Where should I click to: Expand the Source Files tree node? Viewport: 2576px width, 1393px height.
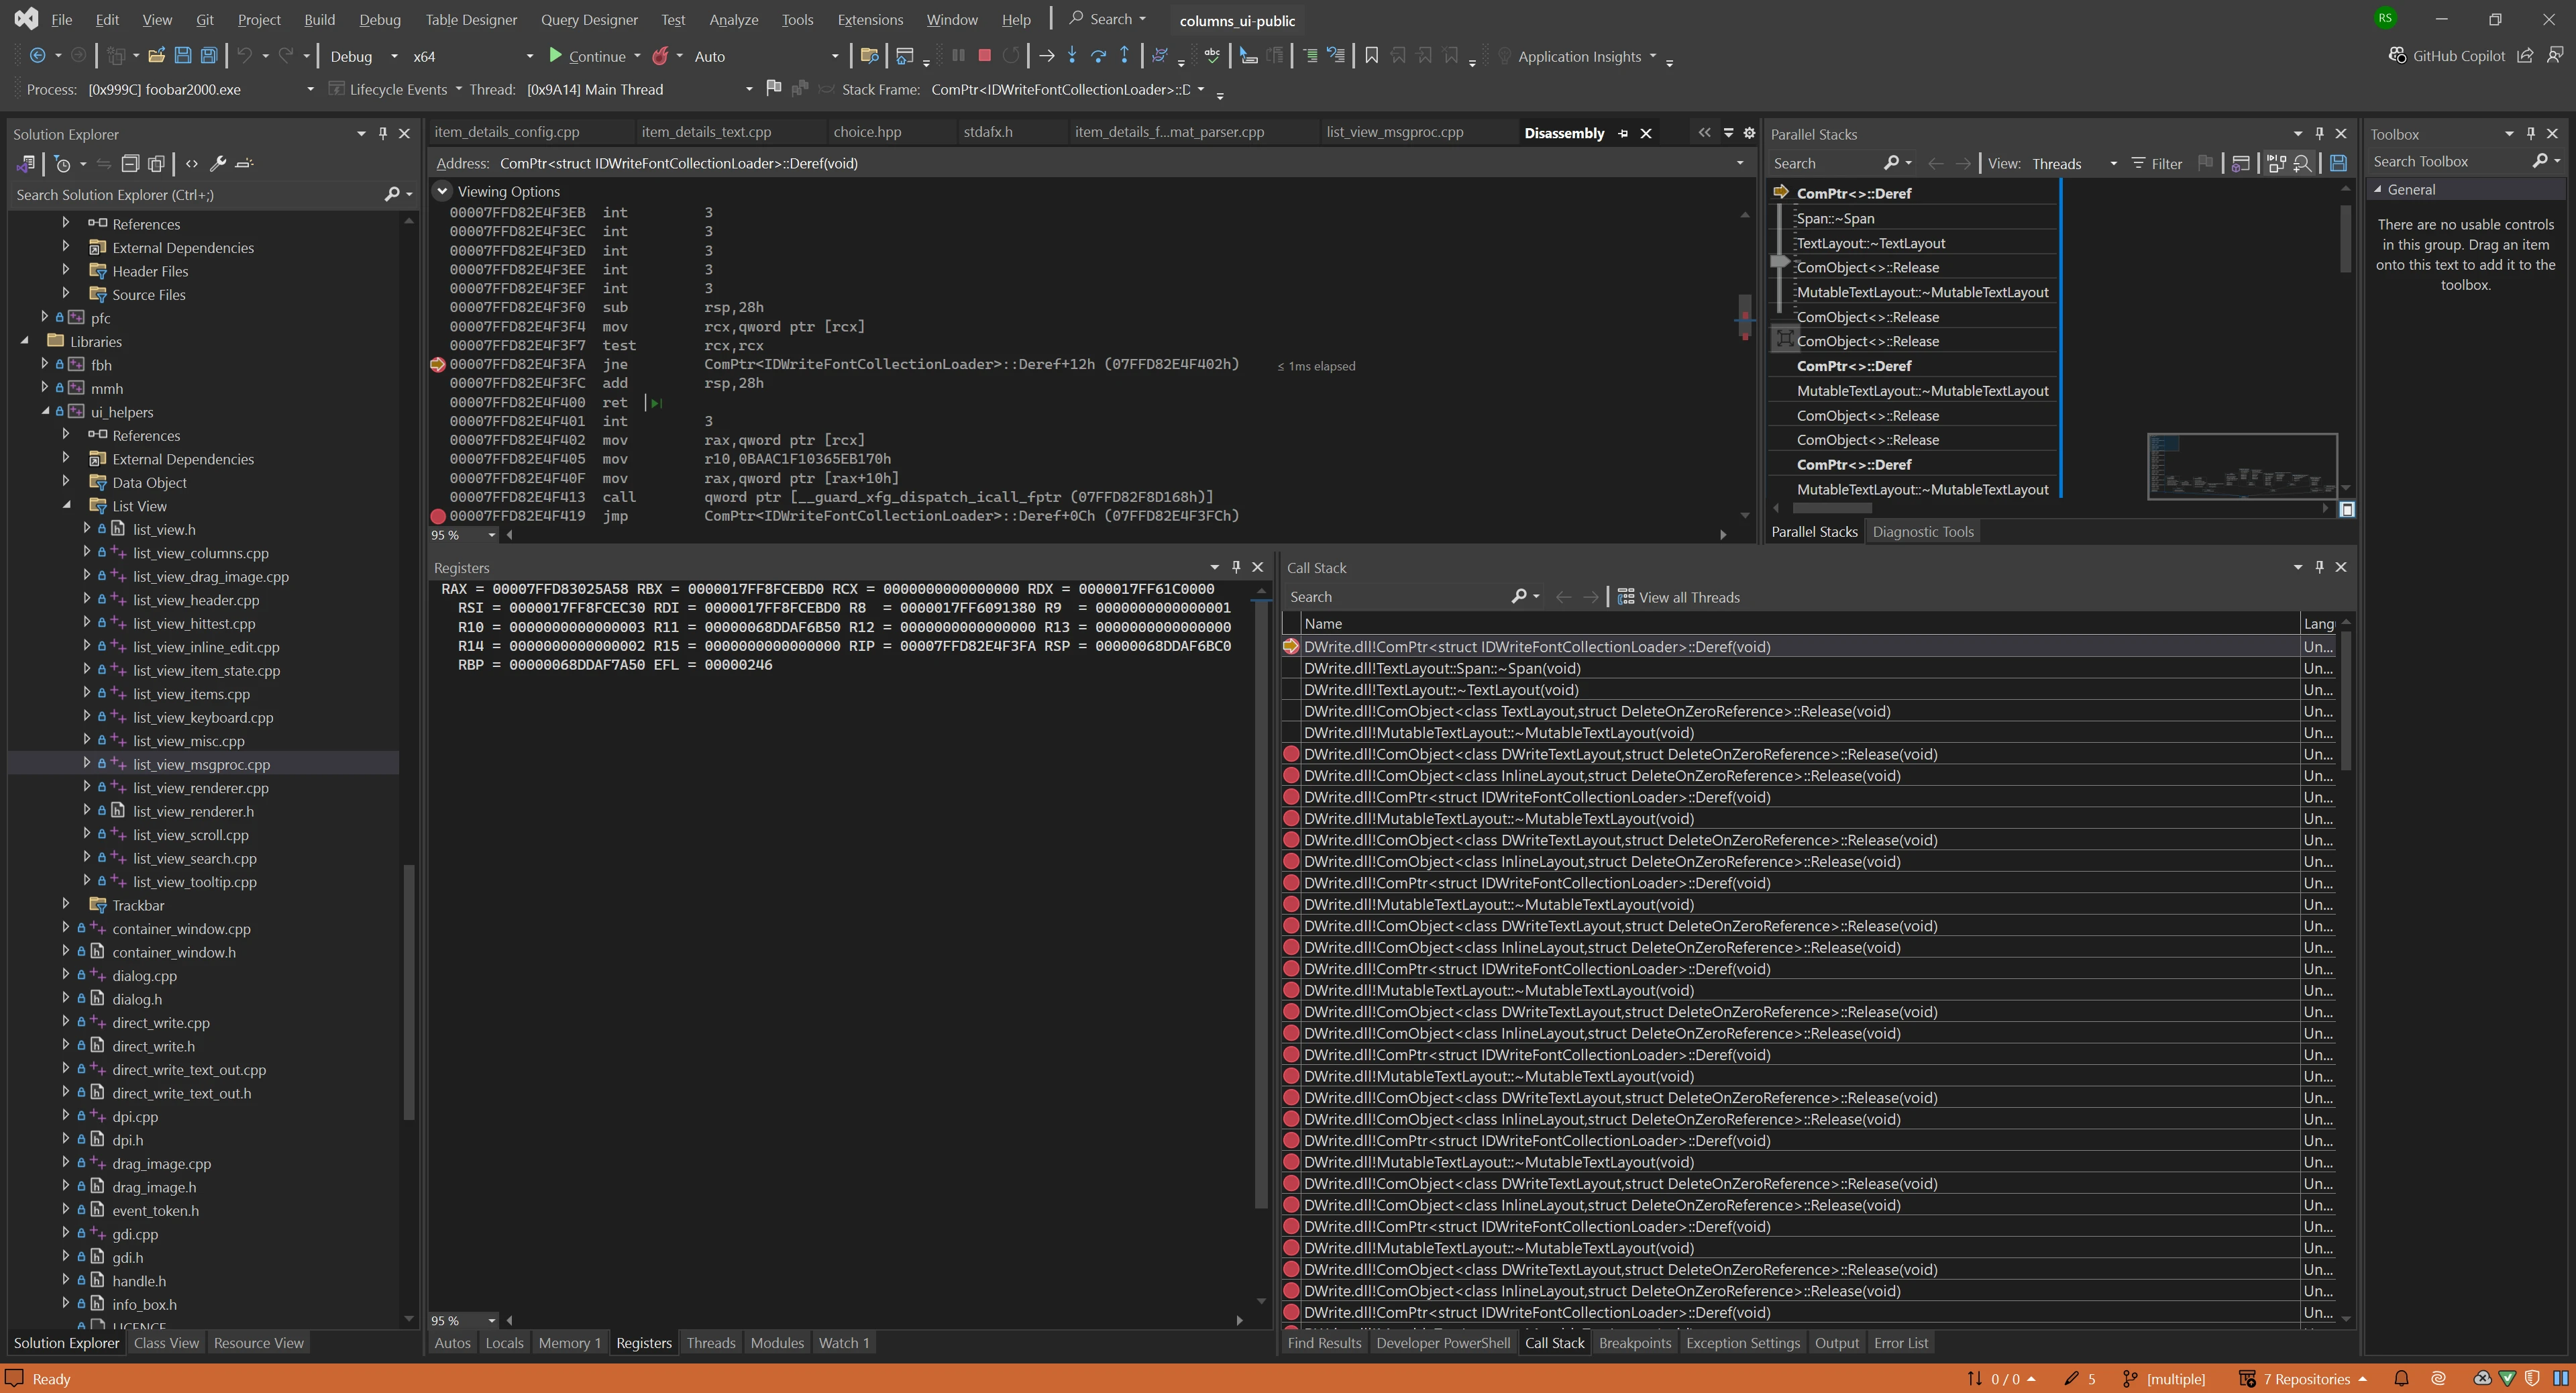(x=66, y=294)
